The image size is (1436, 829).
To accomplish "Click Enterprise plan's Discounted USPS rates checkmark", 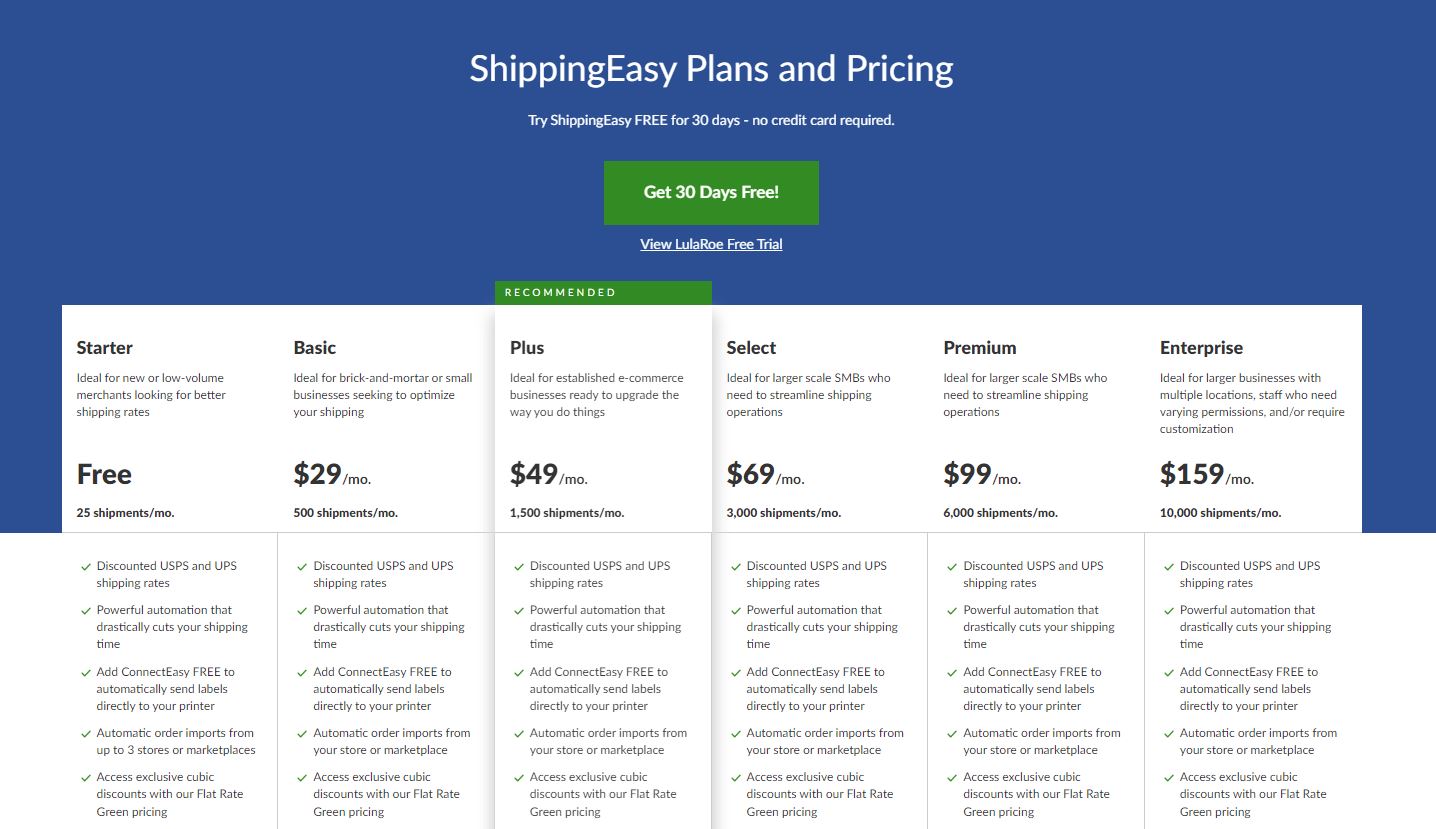I will pyautogui.click(x=1169, y=567).
